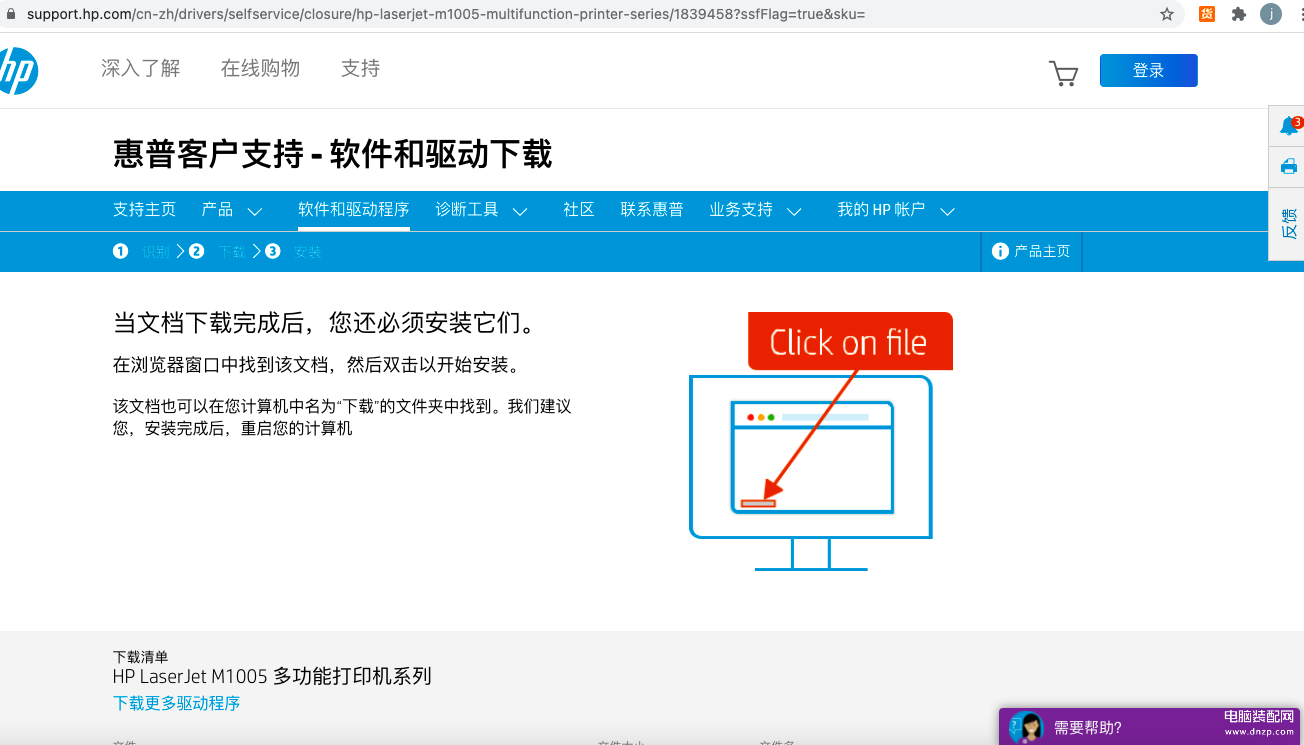Viewport: 1304px width, 745px height.
Task: Click the assistant avatar in help chat
Action: tap(1026, 727)
